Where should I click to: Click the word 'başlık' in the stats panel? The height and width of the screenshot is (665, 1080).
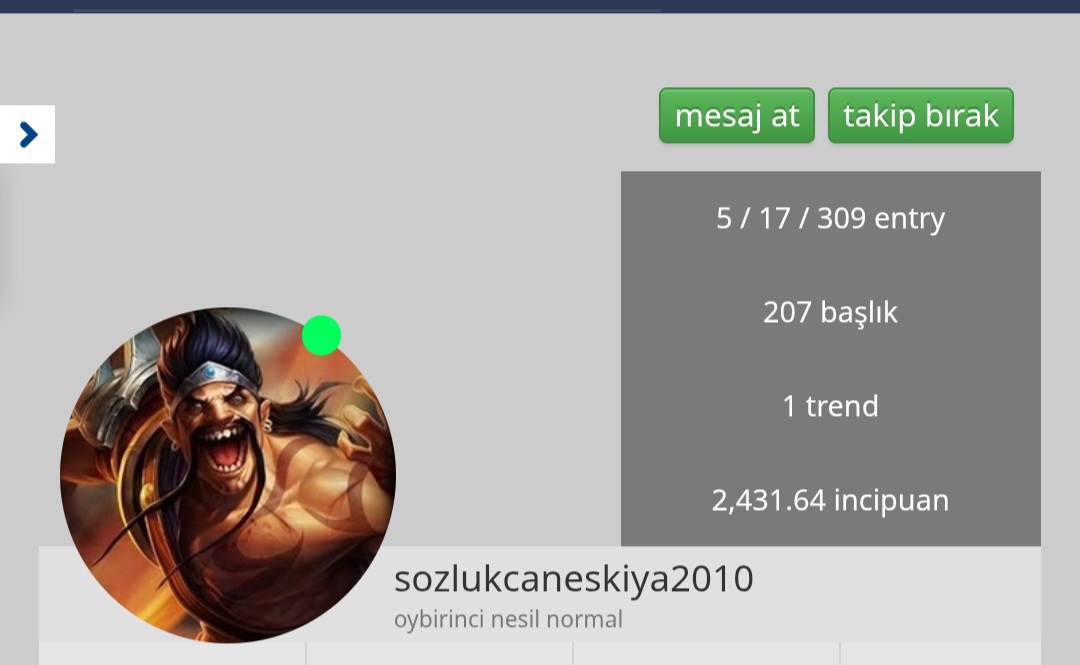859,313
